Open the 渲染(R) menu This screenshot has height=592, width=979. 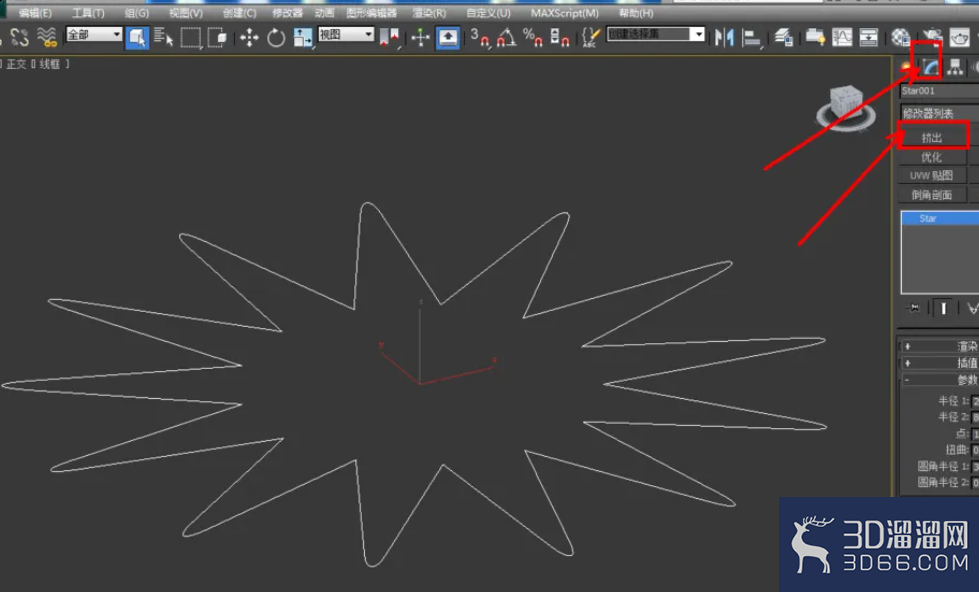429,12
